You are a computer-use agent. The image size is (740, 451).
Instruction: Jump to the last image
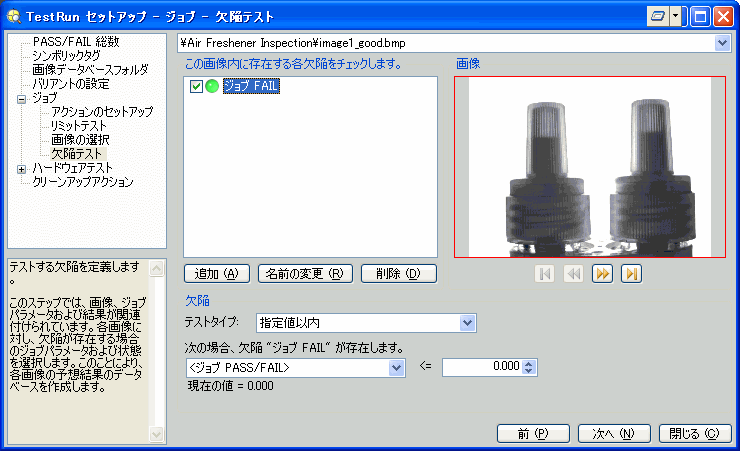pos(631,274)
